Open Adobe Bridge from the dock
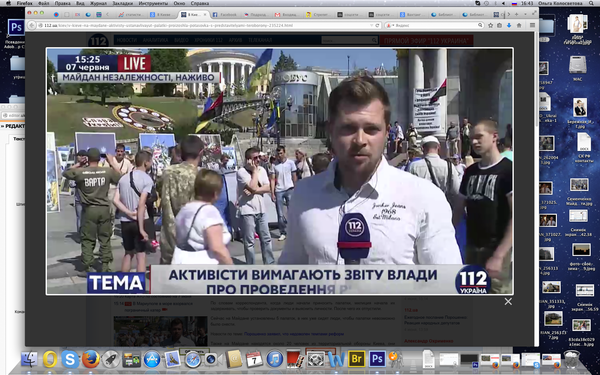This screenshot has height=375, width=600. (x=357, y=359)
